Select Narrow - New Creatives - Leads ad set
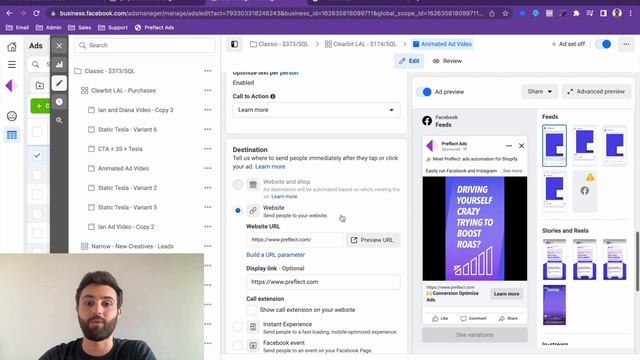This screenshot has height=360, width=640. (132, 247)
